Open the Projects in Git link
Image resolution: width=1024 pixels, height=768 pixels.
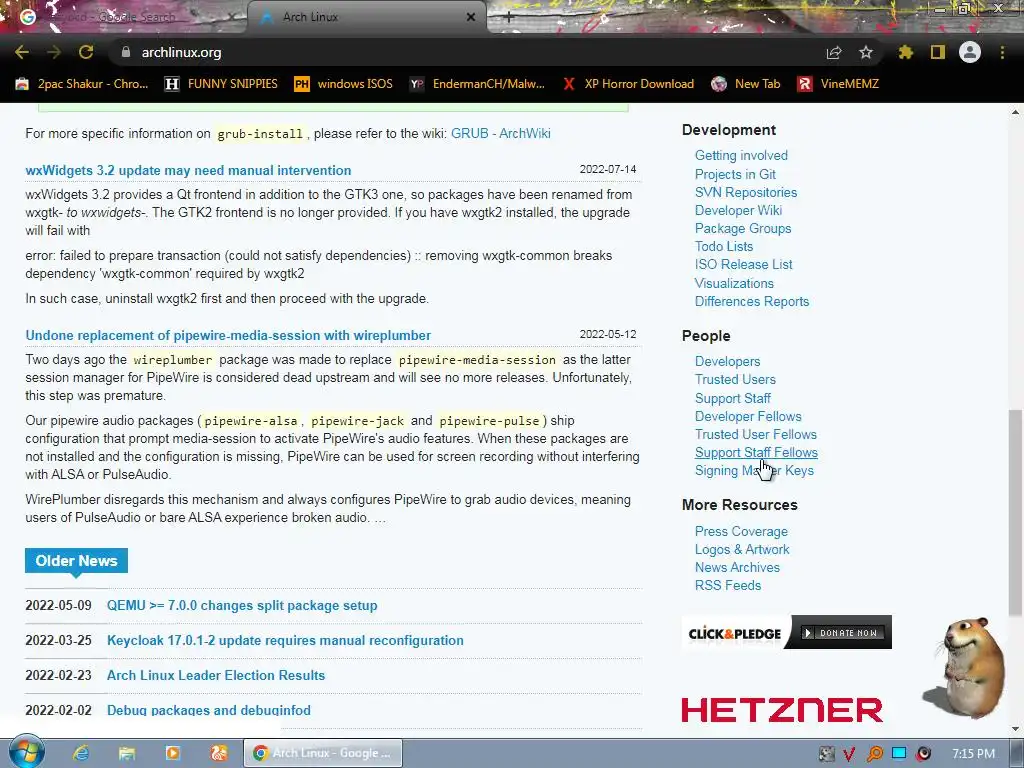(735, 174)
